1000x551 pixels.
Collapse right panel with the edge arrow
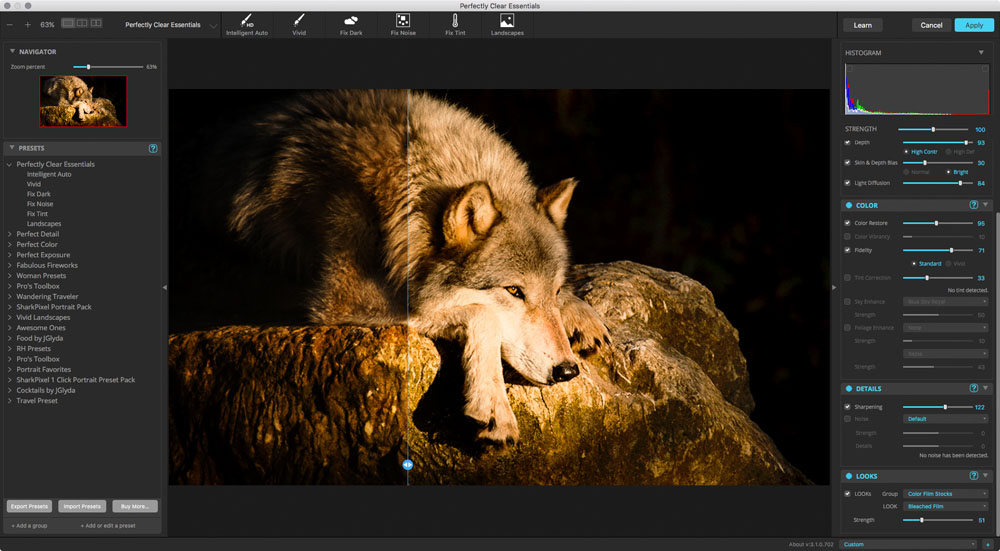click(834, 288)
